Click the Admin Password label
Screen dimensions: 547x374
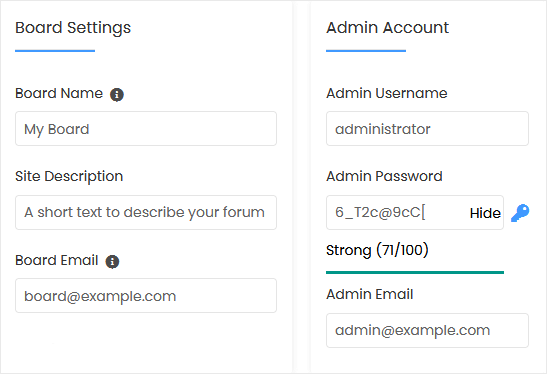coord(384,176)
